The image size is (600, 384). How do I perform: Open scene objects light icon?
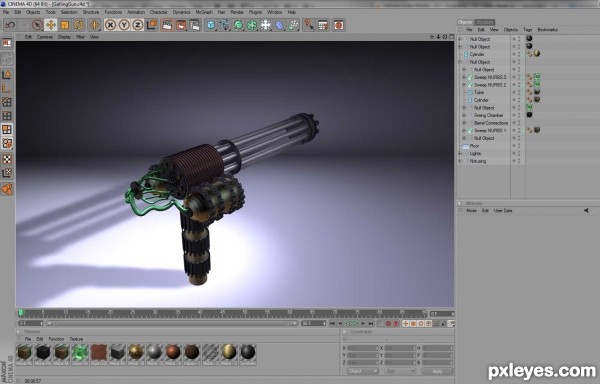click(x=266, y=25)
